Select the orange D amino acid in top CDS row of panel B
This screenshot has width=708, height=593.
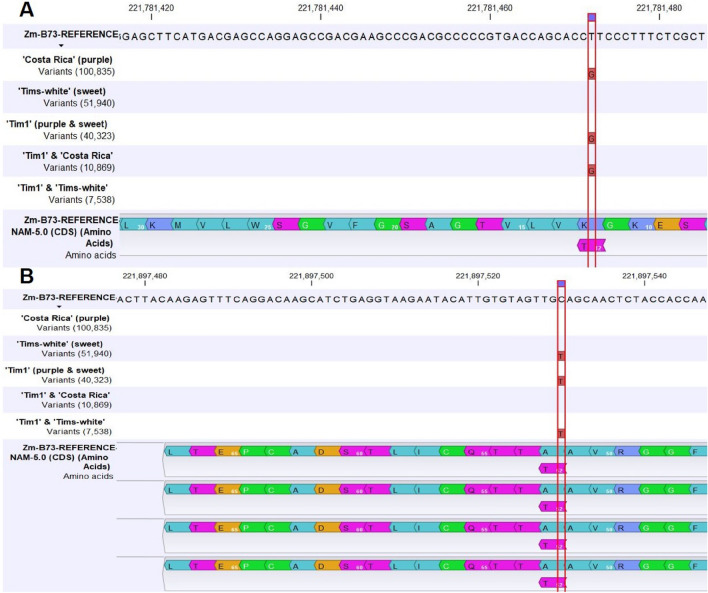[x=326, y=451]
